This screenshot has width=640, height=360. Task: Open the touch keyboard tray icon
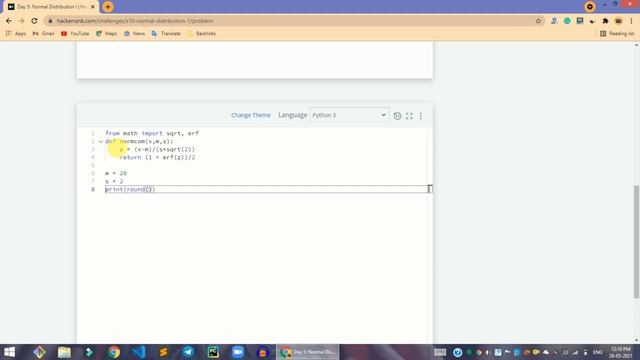(x=440, y=352)
